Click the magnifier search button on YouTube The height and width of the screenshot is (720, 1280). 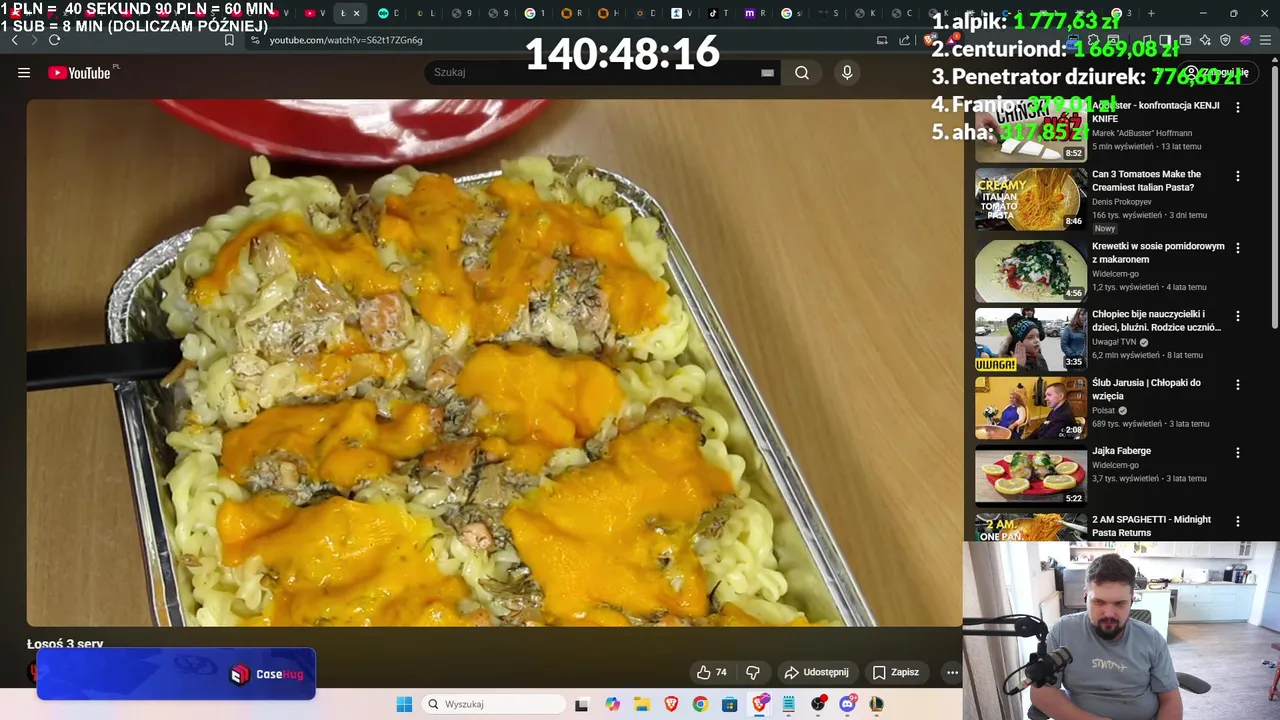pyautogui.click(x=802, y=72)
